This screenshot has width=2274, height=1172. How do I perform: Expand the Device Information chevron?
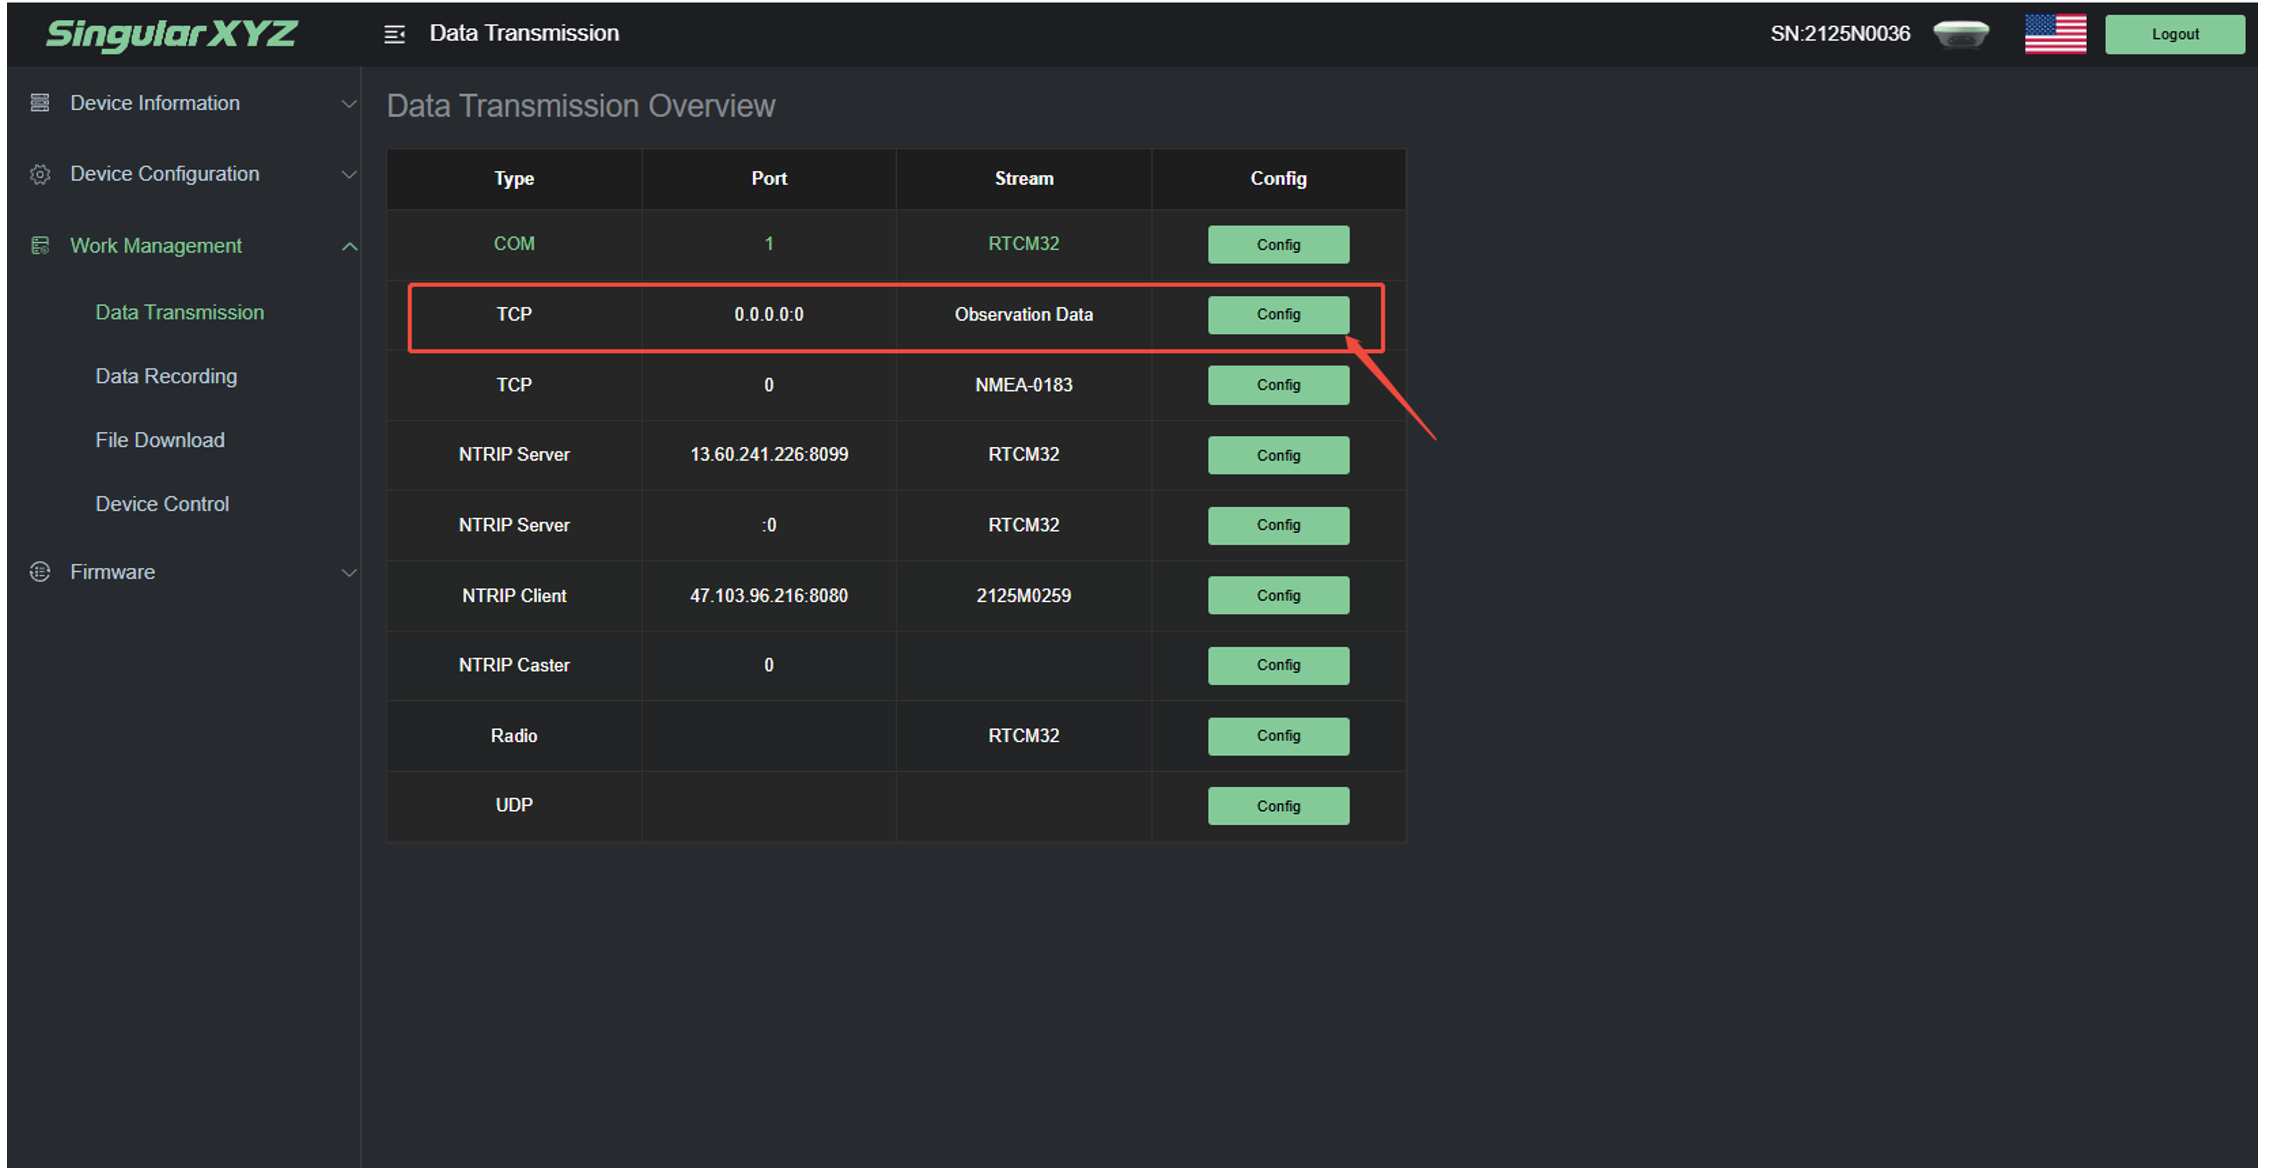[x=349, y=104]
